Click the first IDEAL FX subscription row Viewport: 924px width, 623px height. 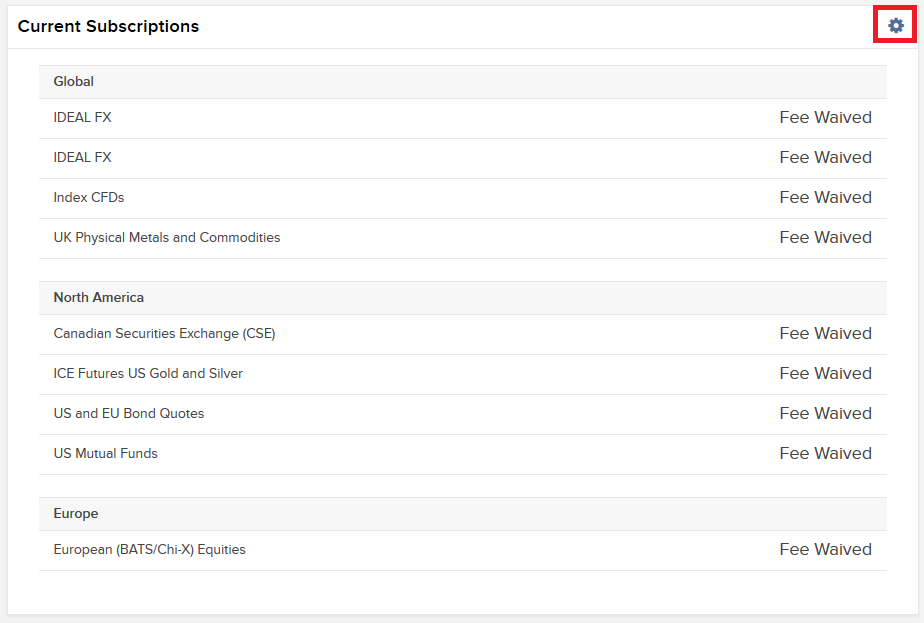83,118
